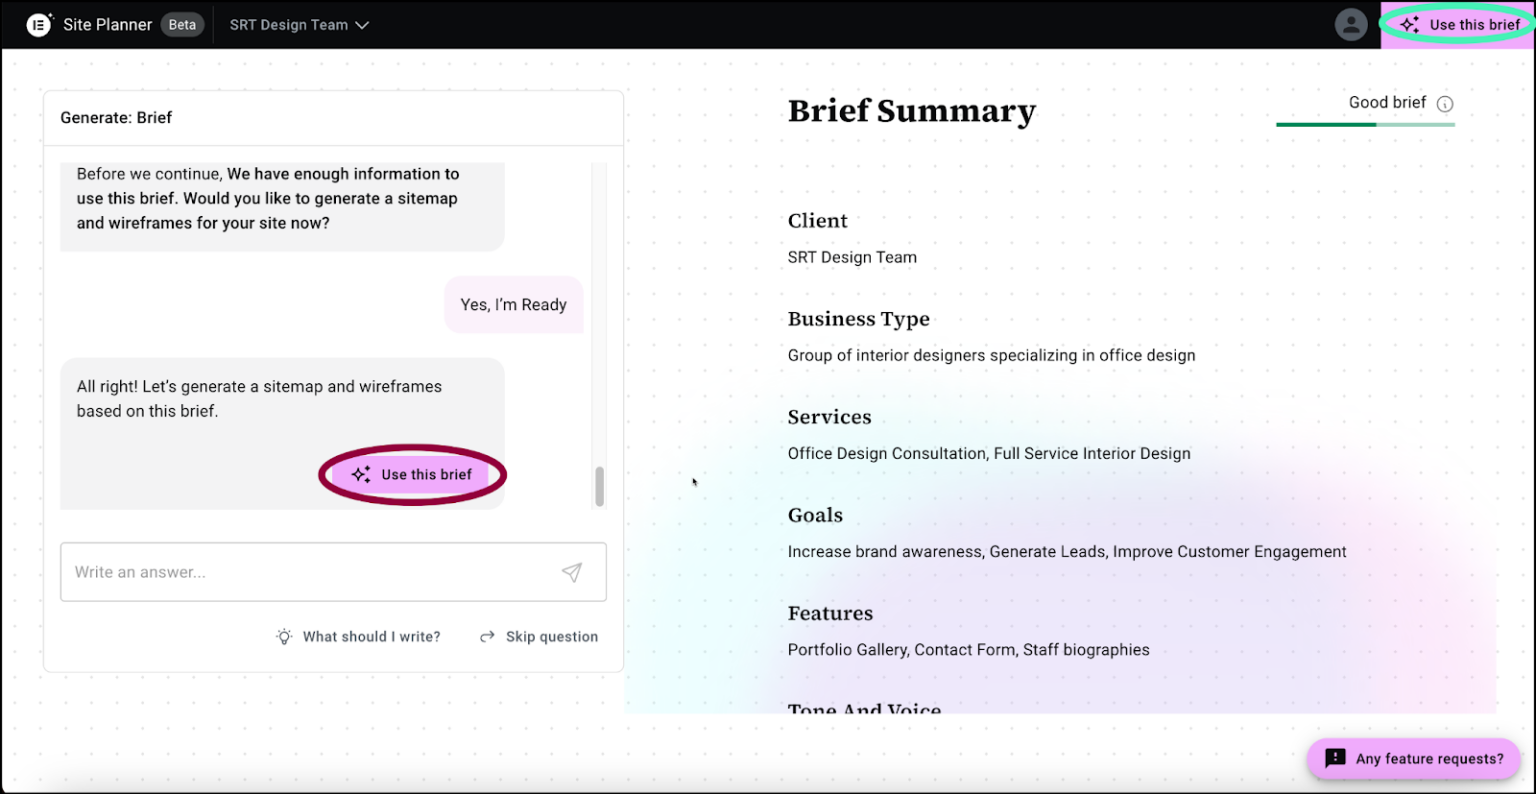Open the user avatar account menu
1536x794 pixels.
click(x=1351, y=24)
